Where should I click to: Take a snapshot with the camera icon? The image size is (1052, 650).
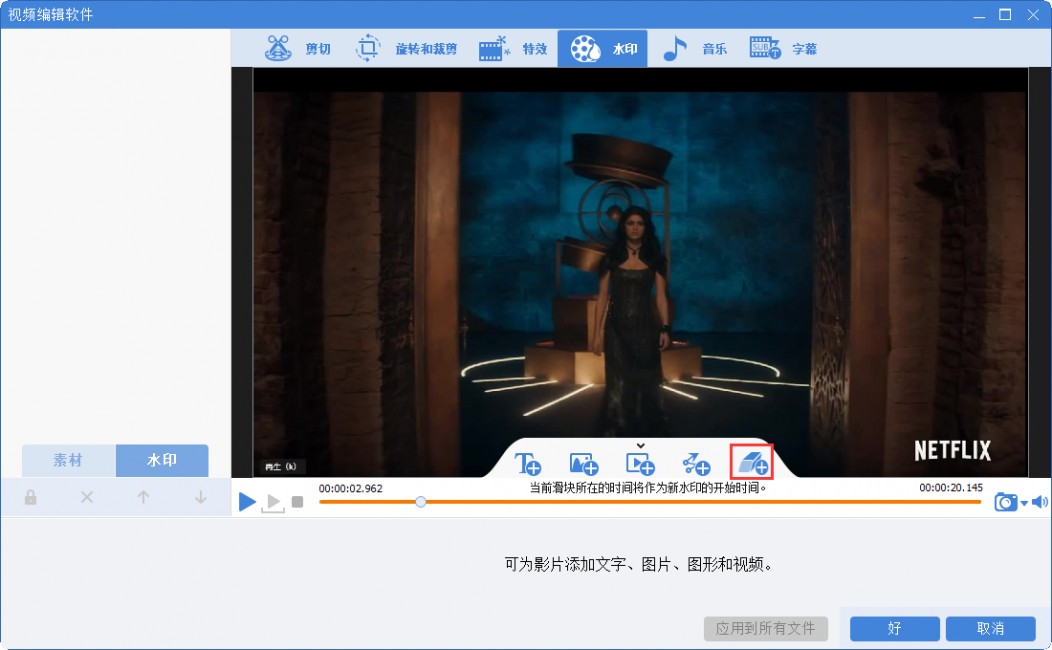(x=1005, y=502)
